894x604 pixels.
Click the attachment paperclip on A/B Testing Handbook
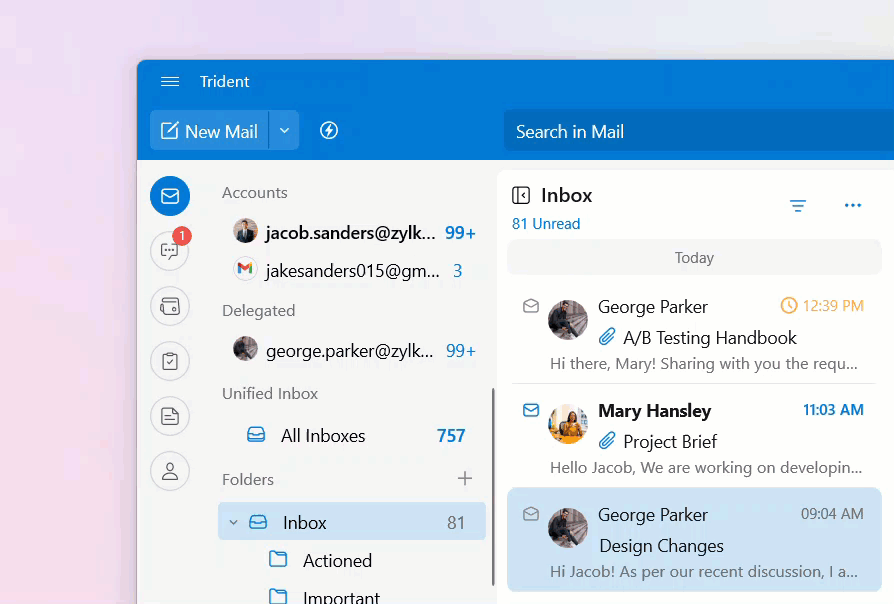coord(607,337)
